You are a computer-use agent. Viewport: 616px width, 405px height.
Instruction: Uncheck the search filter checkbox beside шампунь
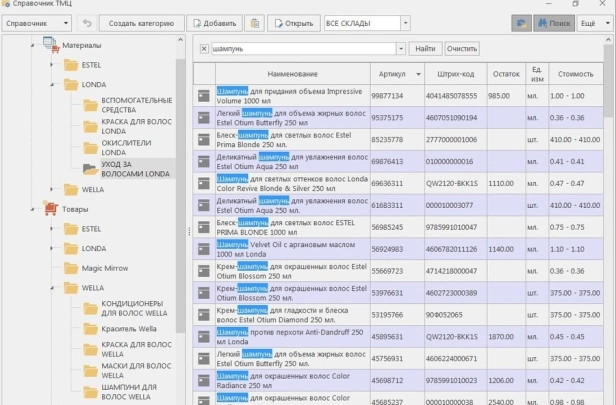point(204,48)
